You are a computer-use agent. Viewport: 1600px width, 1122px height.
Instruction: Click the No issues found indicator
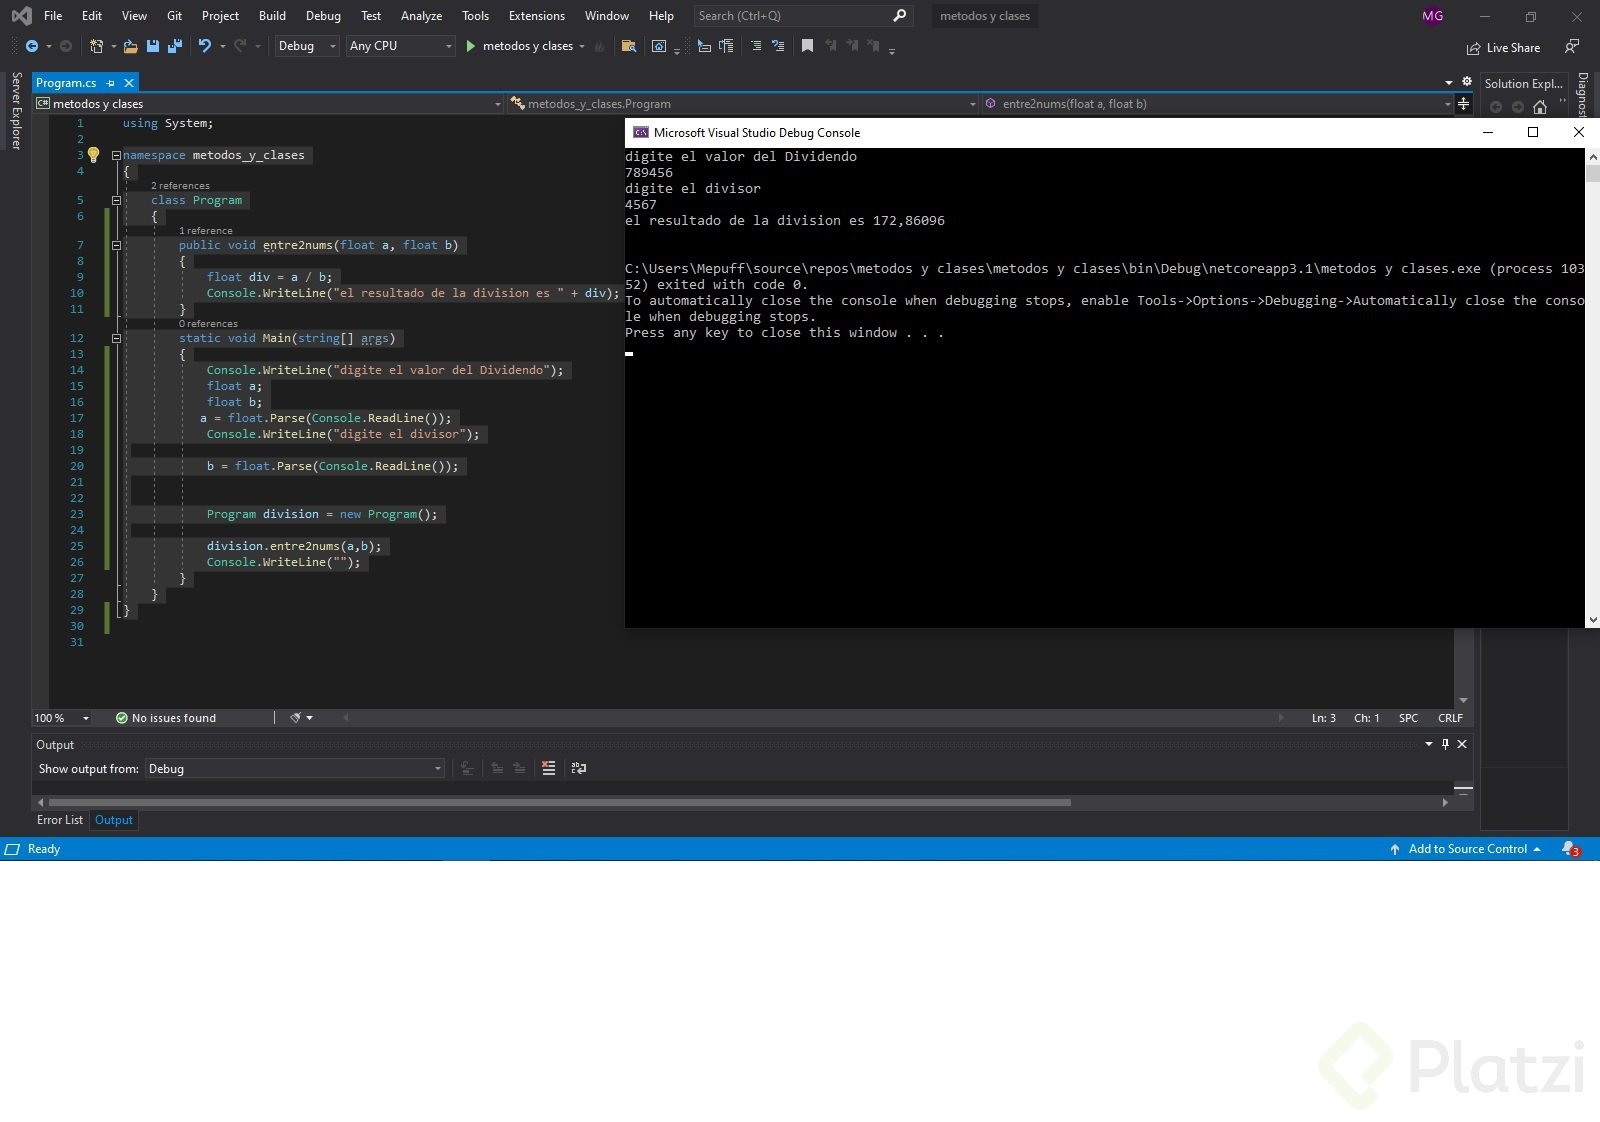point(166,718)
